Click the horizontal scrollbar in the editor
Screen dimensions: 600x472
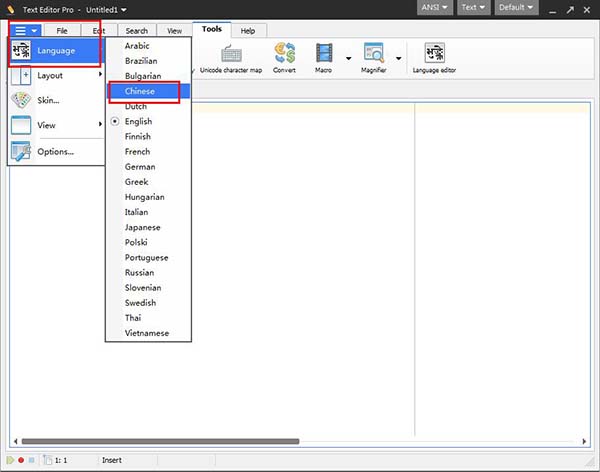160,441
